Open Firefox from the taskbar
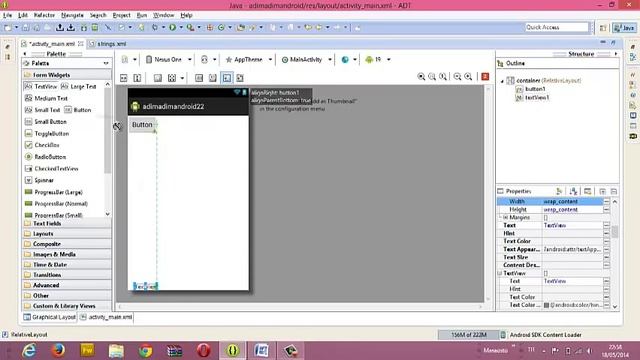The width and height of the screenshot is (640, 360). 58,351
